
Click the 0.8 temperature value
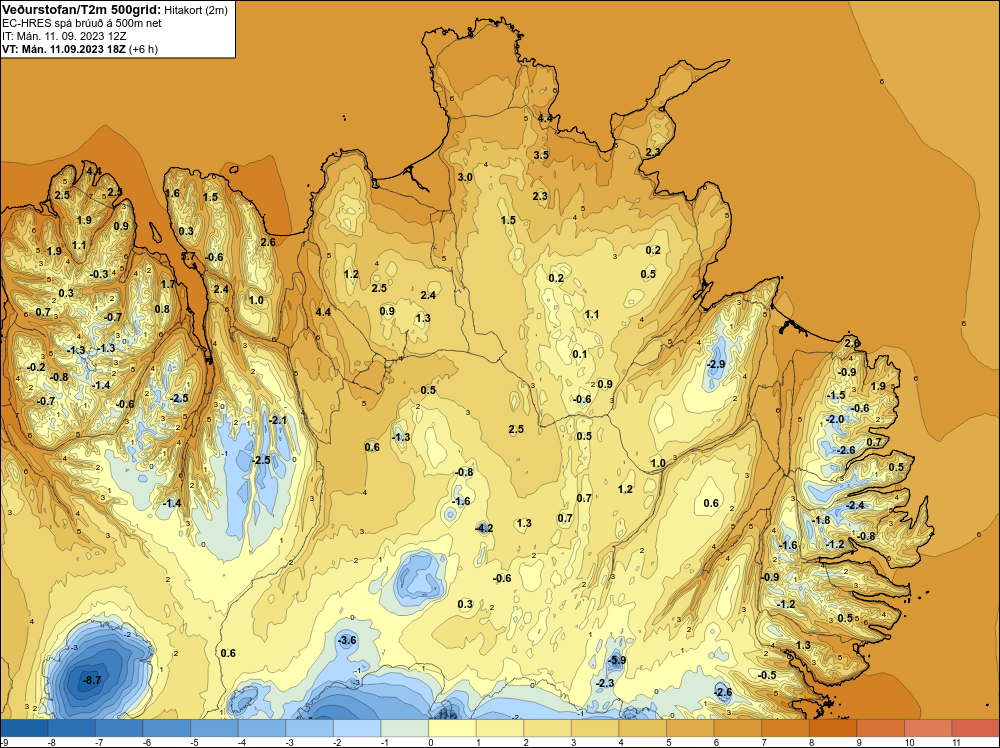tap(162, 309)
